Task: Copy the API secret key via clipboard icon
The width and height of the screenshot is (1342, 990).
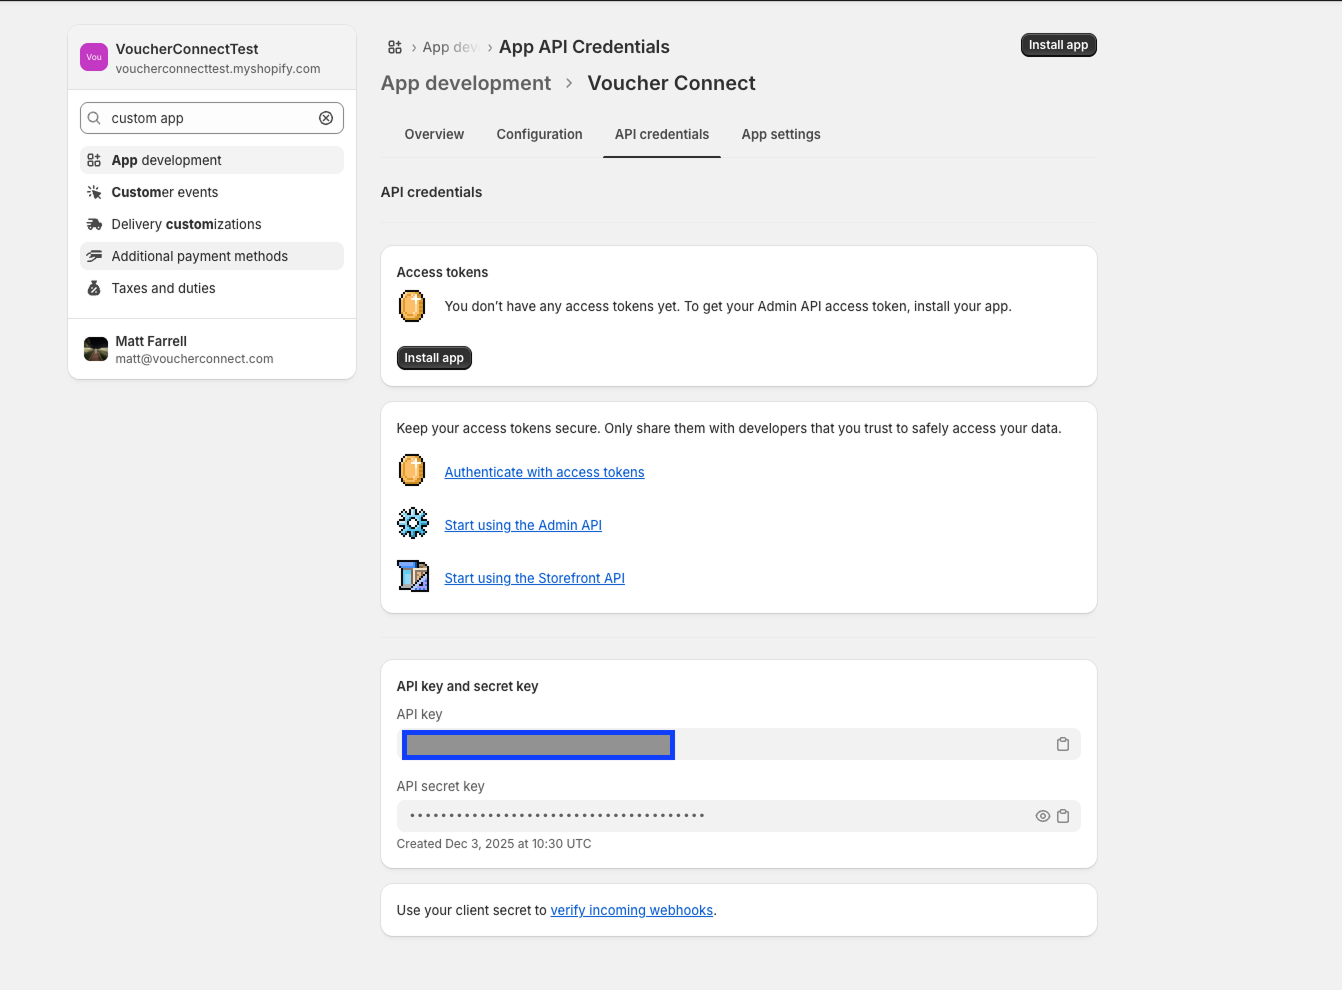Action: pos(1063,816)
